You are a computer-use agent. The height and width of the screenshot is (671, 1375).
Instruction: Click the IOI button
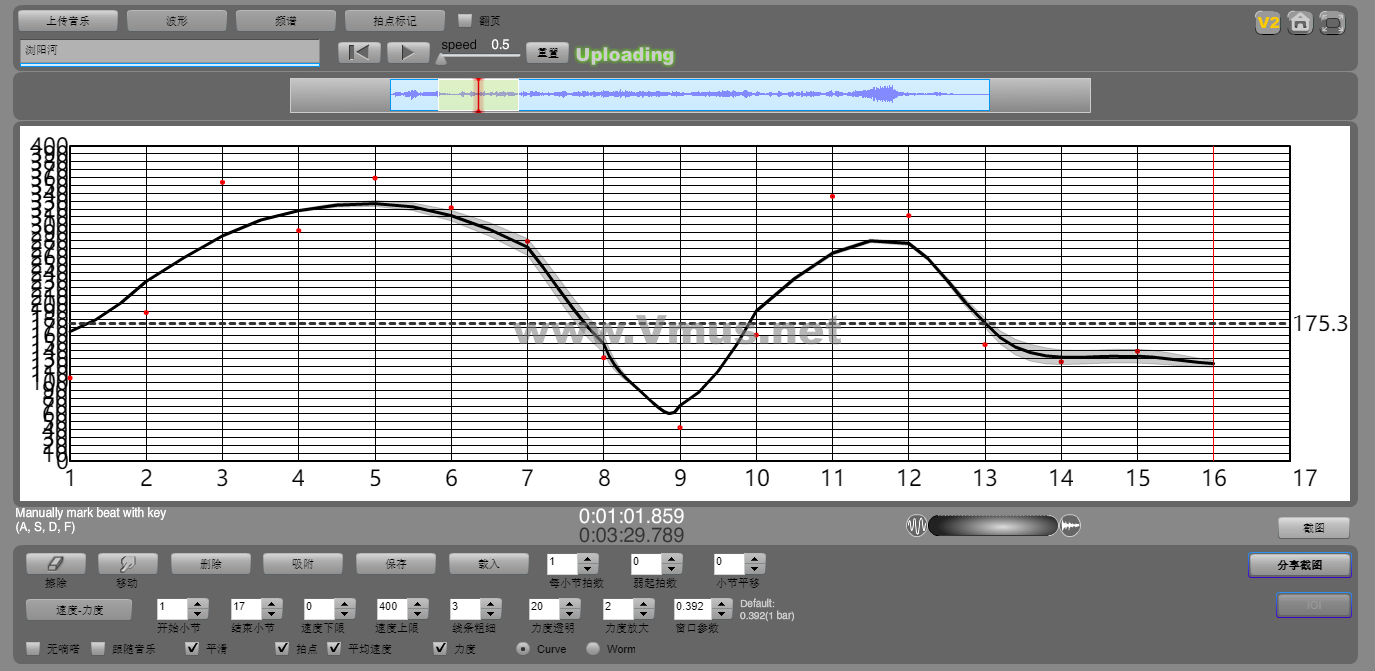pos(1314,605)
